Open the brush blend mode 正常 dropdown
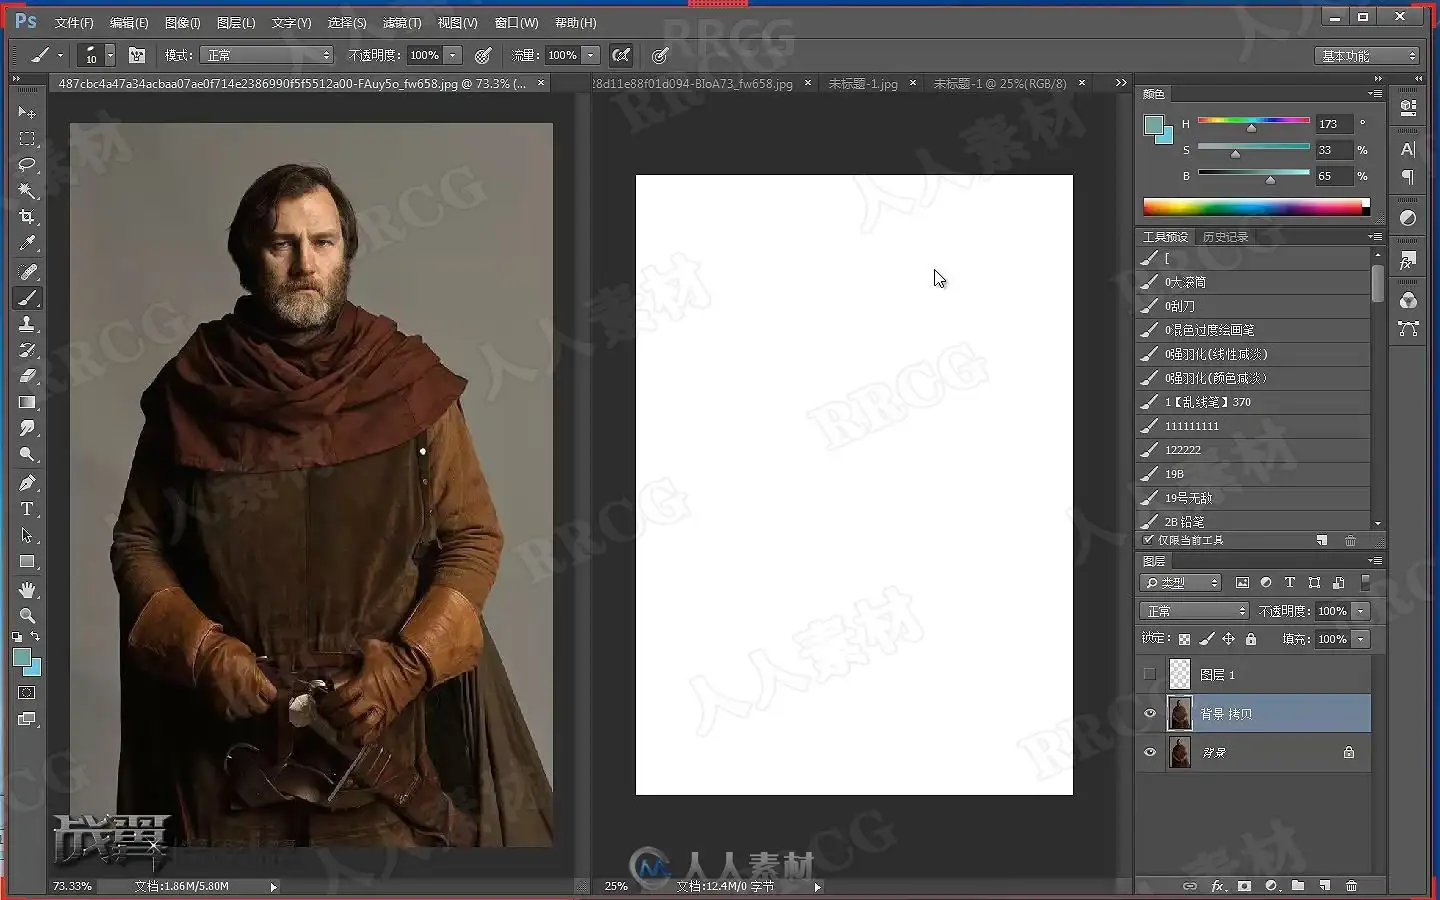 click(266, 55)
